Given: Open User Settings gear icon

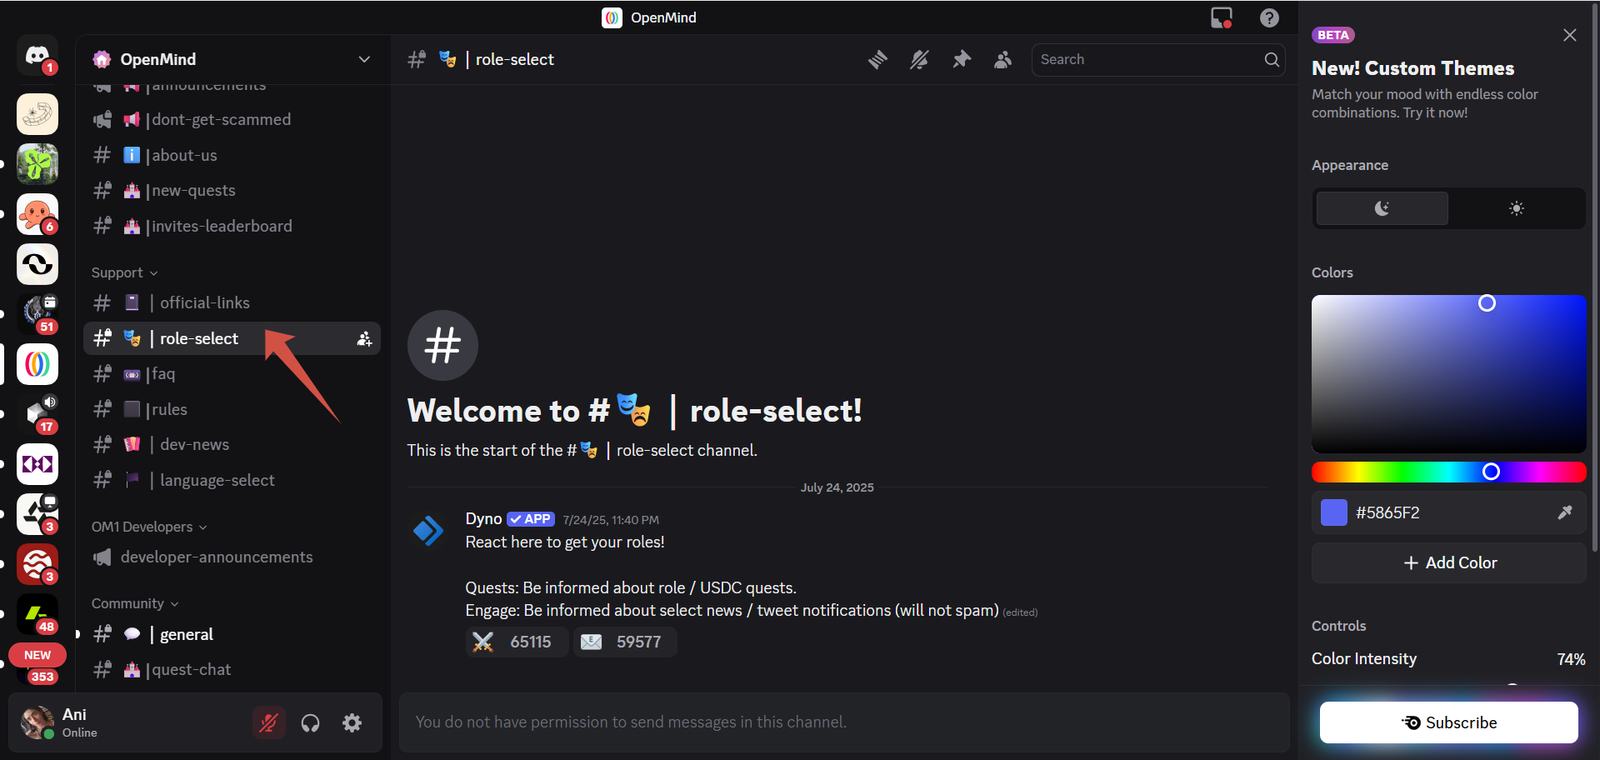Looking at the screenshot, I should [352, 723].
